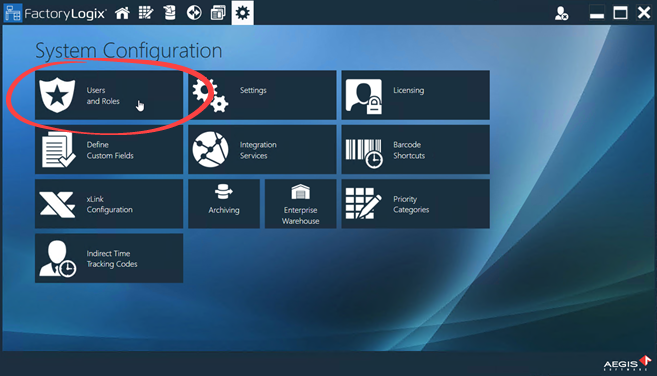Image resolution: width=657 pixels, height=376 pixels.
Task: Click the barcode clock icon
Action: pos(364,154)
